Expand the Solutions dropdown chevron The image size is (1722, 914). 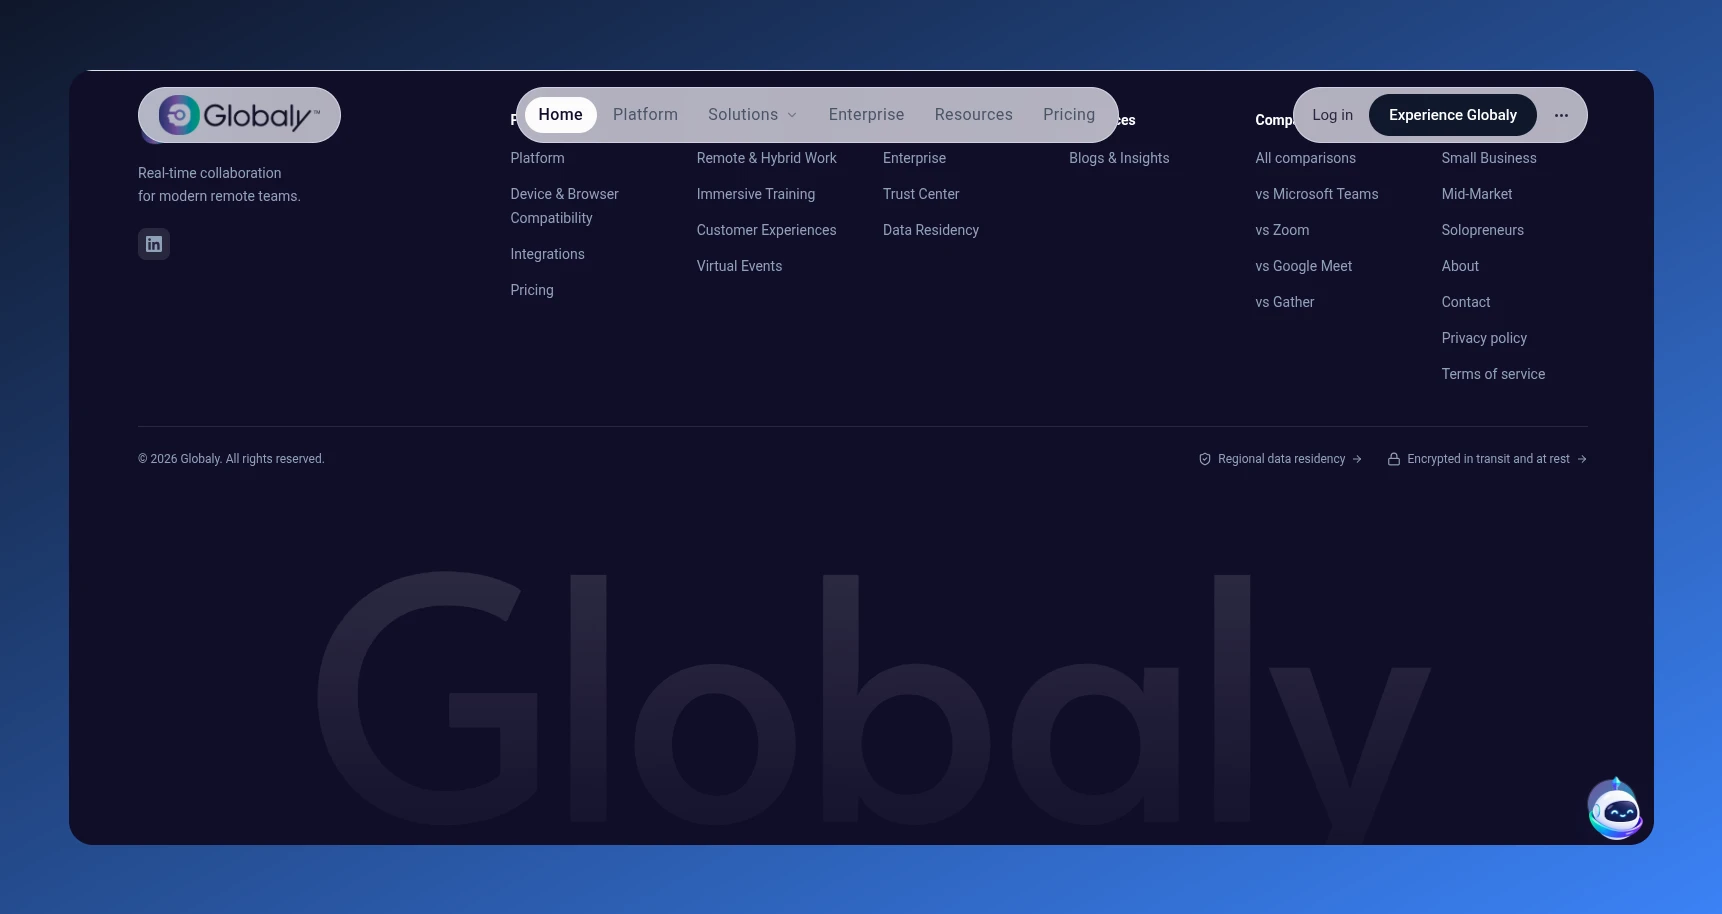[792, 115]
